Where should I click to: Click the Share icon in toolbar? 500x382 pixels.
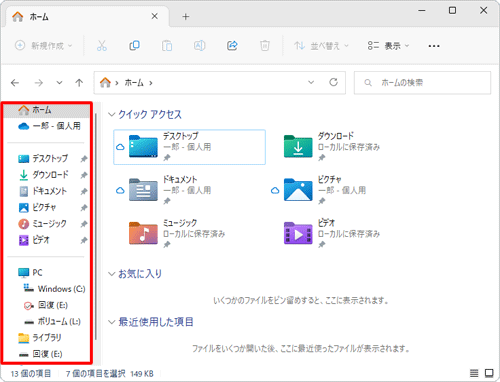(x=232, y=45)
